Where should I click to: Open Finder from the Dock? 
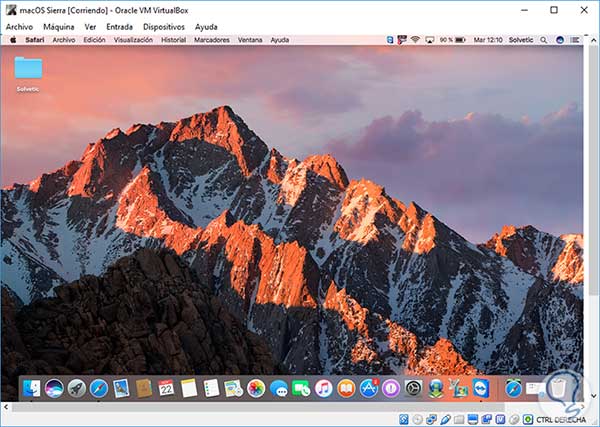pos(31,389)
